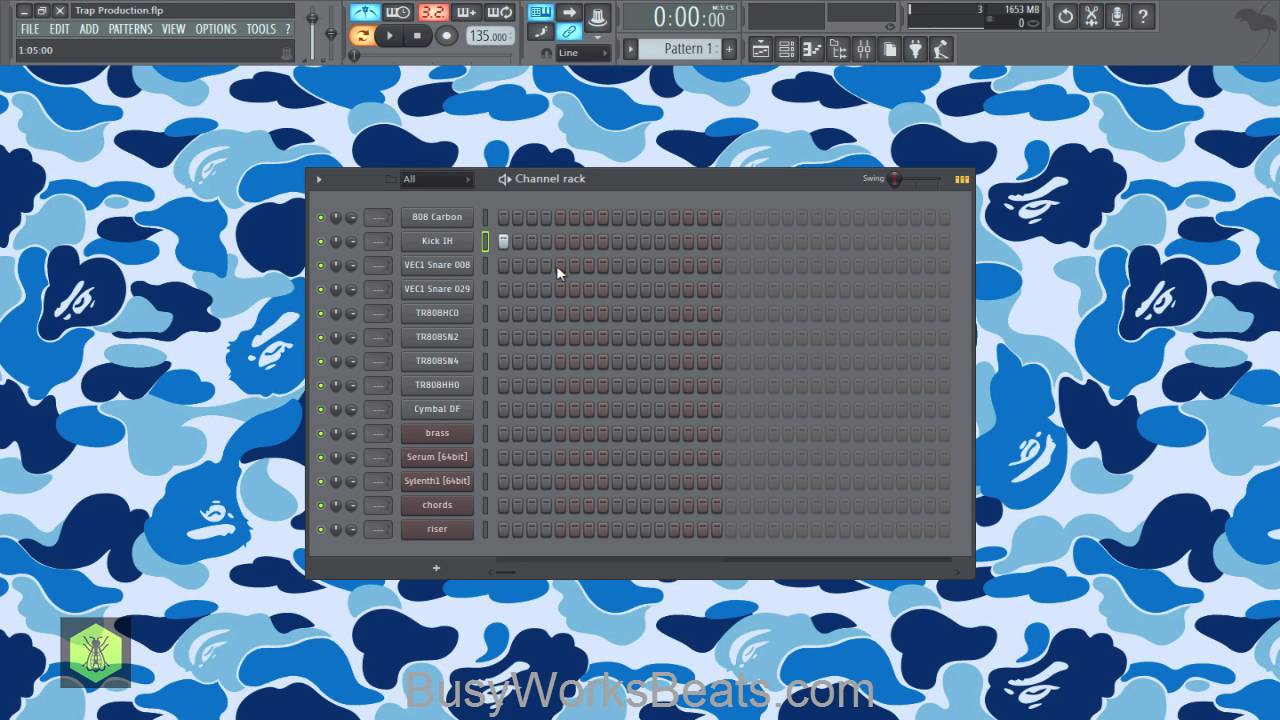This screenshot has height=720, width=1280.
Task: Click the one-click audio recording microphone icon
Action: pyautogui.click(x=1117, y=16)
